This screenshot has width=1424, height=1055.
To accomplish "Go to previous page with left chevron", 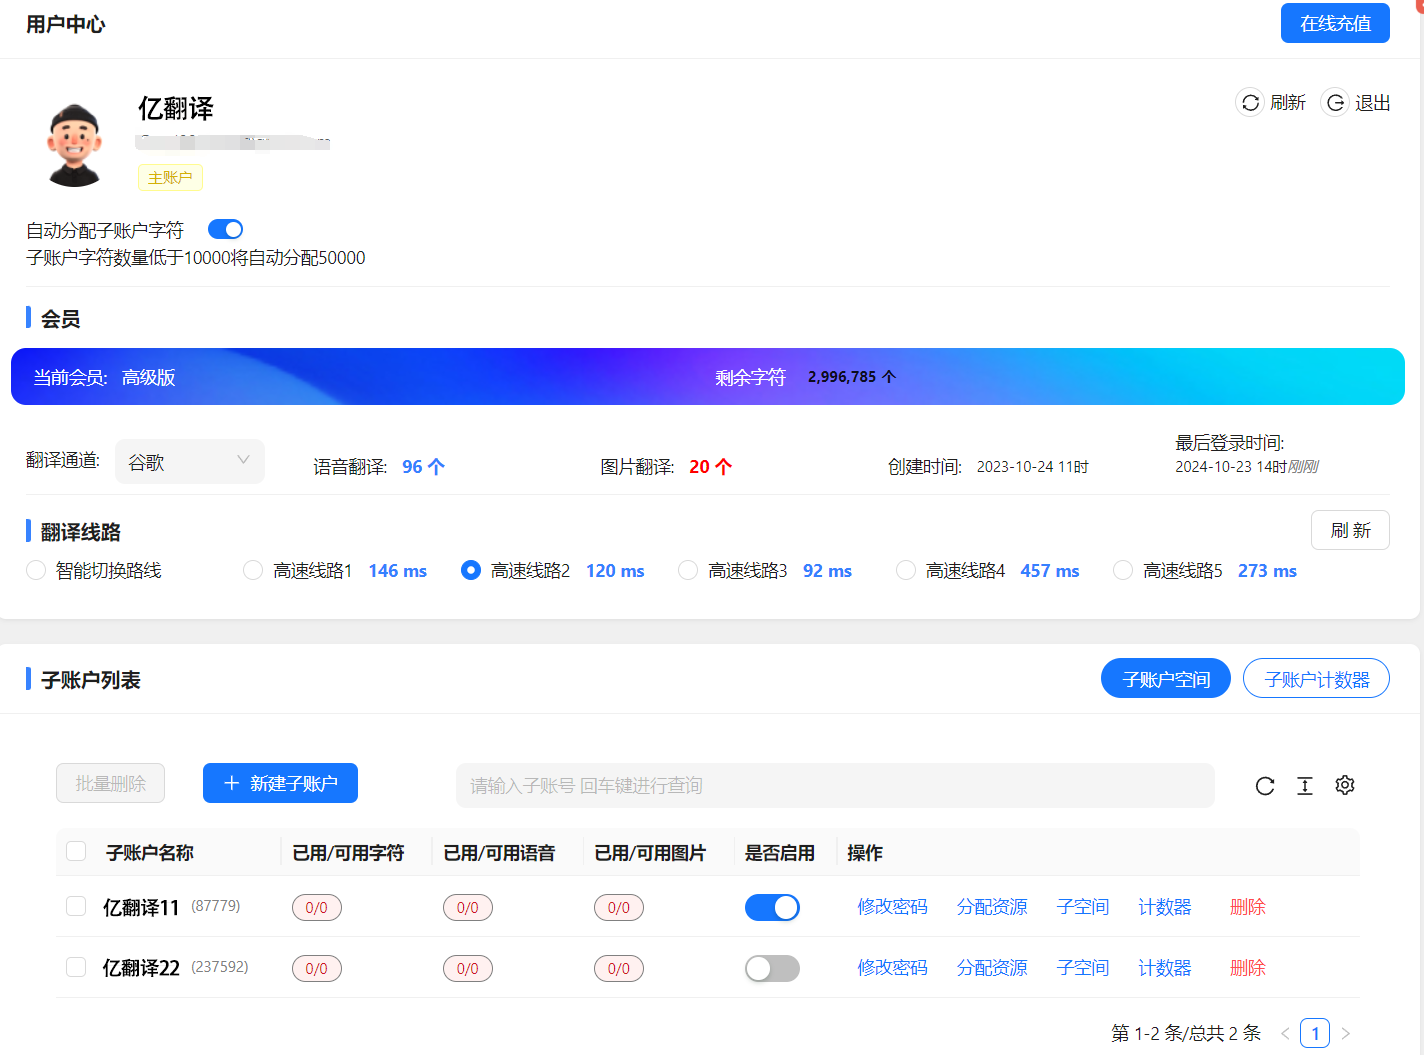I will pos(1284,1033).
